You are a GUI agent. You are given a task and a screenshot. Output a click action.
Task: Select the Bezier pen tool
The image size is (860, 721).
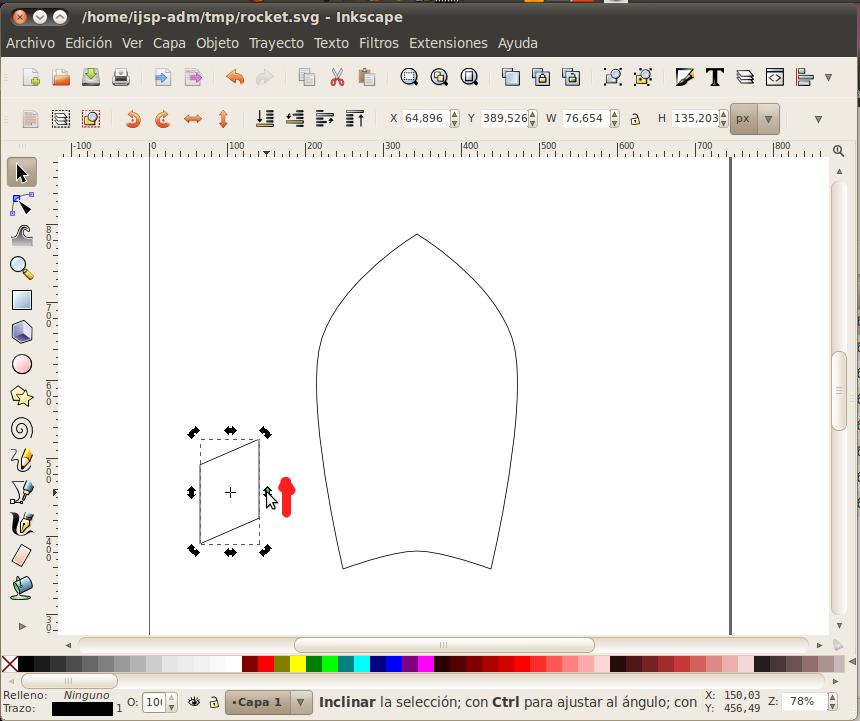tap(22, 492)
